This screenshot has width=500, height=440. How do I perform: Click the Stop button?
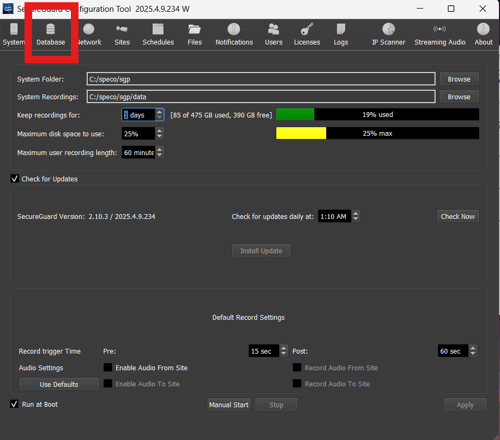coord(276,405)
